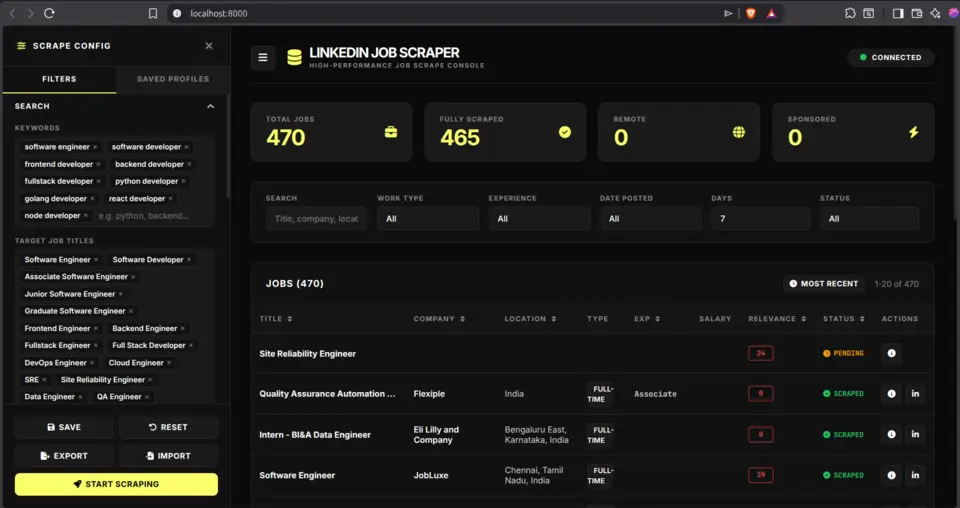The width and height of the screenshot is (960, 508).
Task: Click sidebar vertical scrollbar
Action: (228, 147)
